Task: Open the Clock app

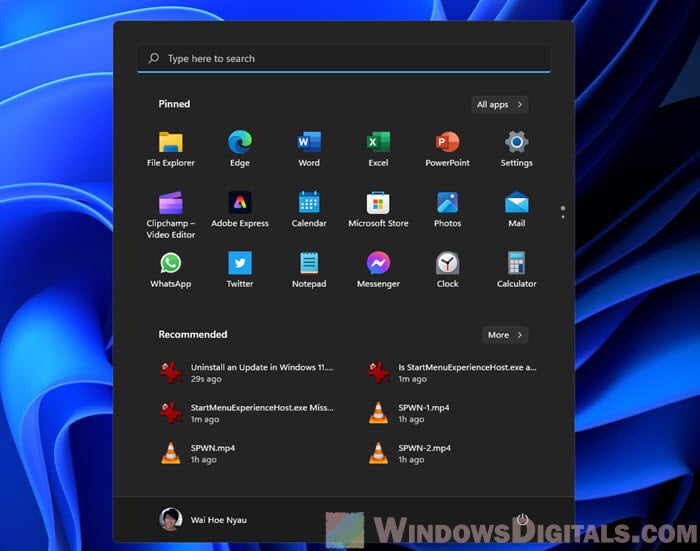Action: coord(447,270)
